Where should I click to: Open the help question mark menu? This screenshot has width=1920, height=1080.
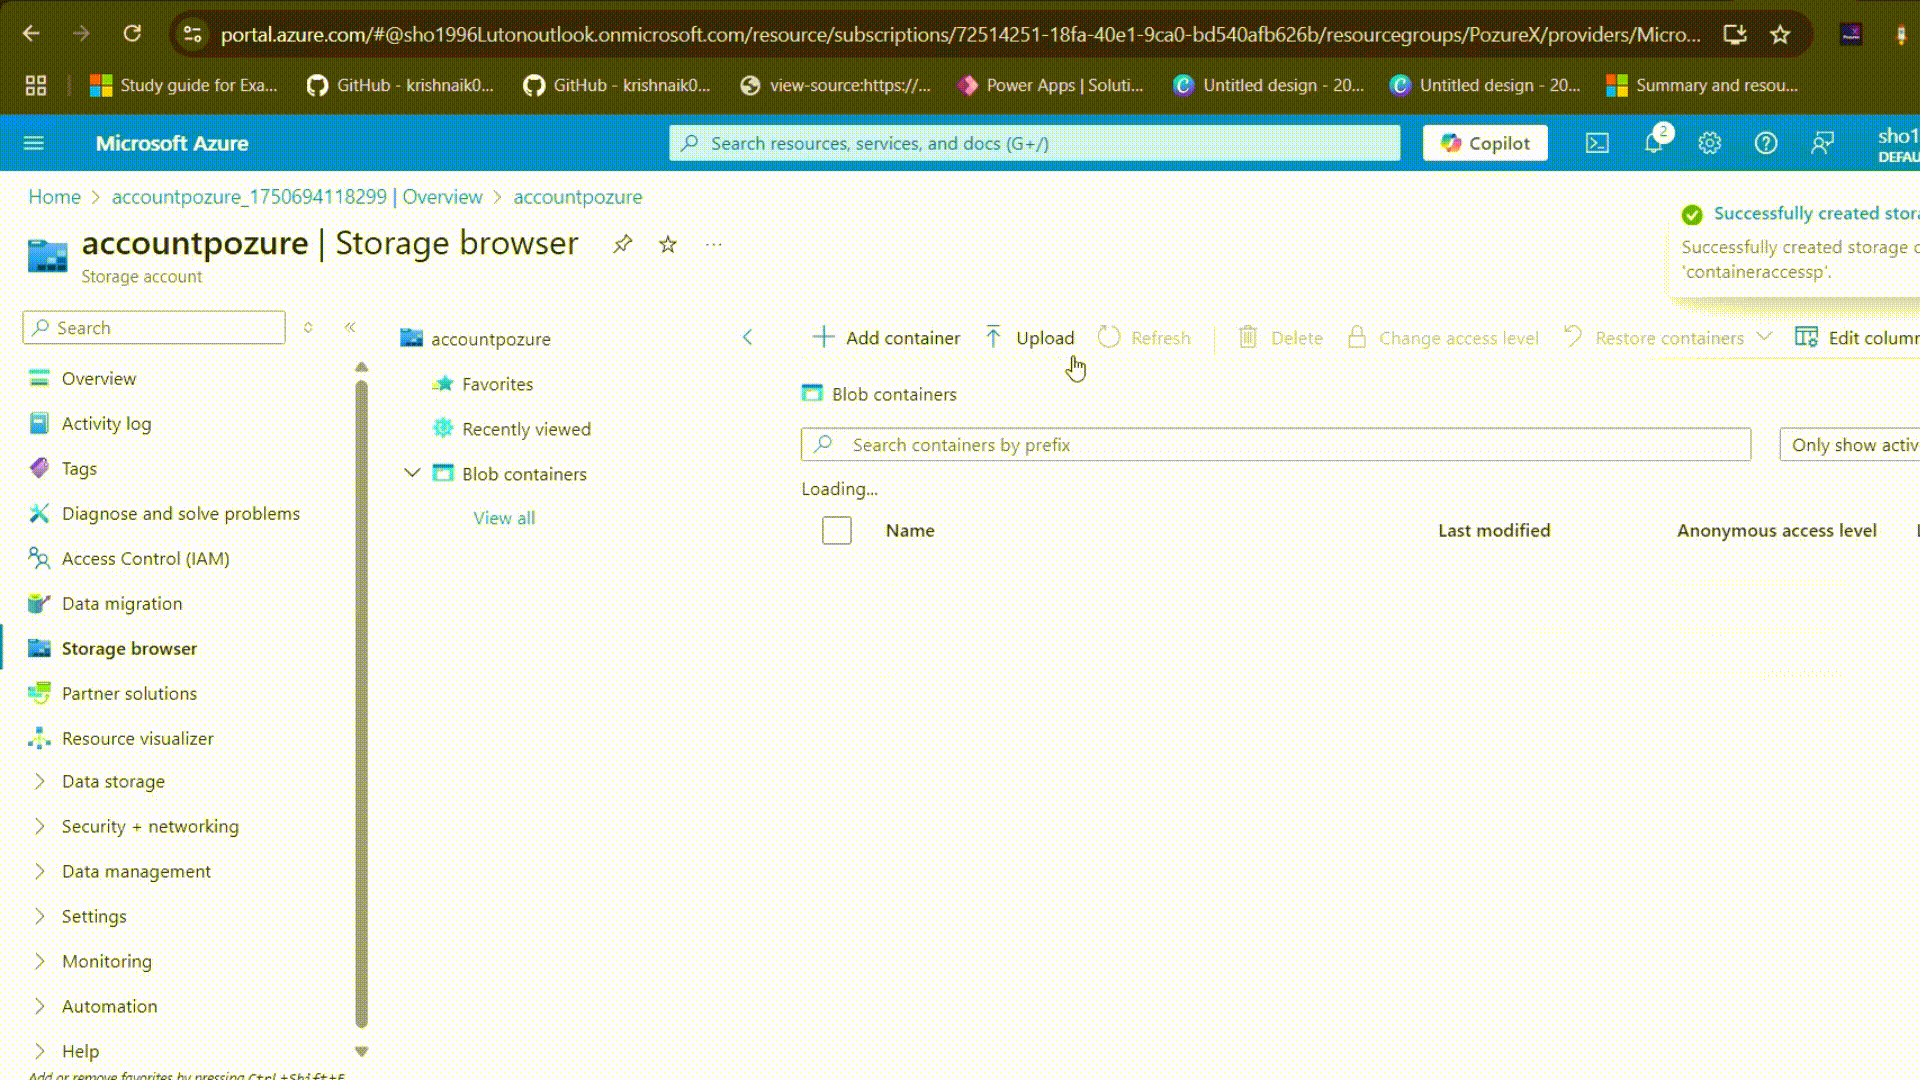pyautogui.click(x=1766, y=143)
